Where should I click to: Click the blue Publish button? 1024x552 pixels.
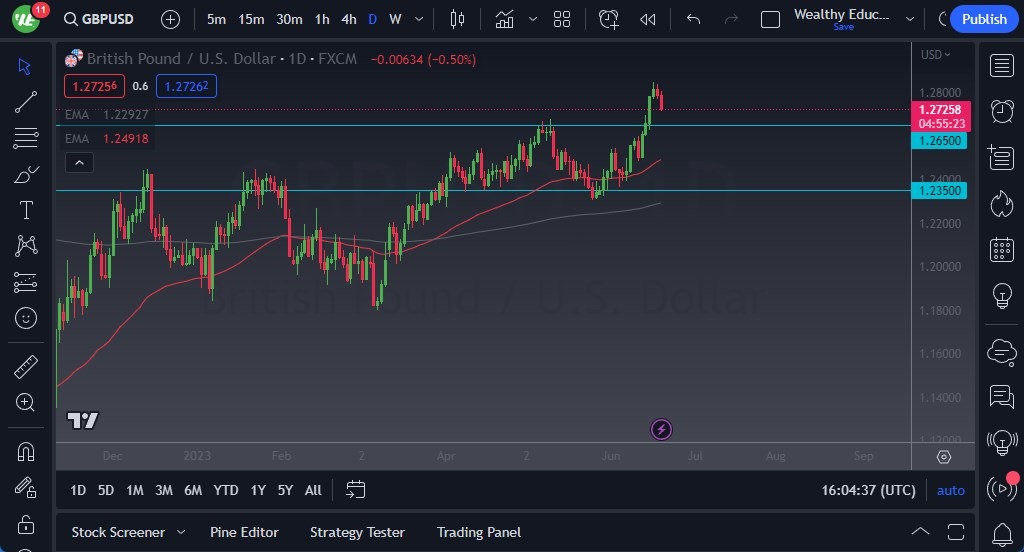tap(984, 19)
